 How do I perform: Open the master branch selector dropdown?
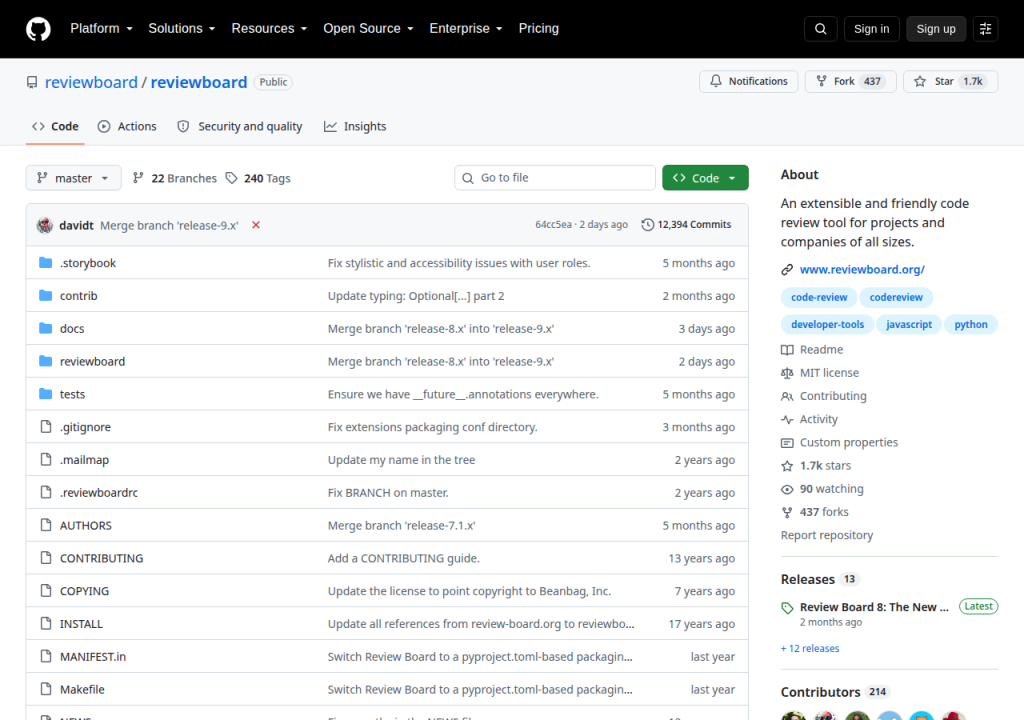(x=73, y=178)
